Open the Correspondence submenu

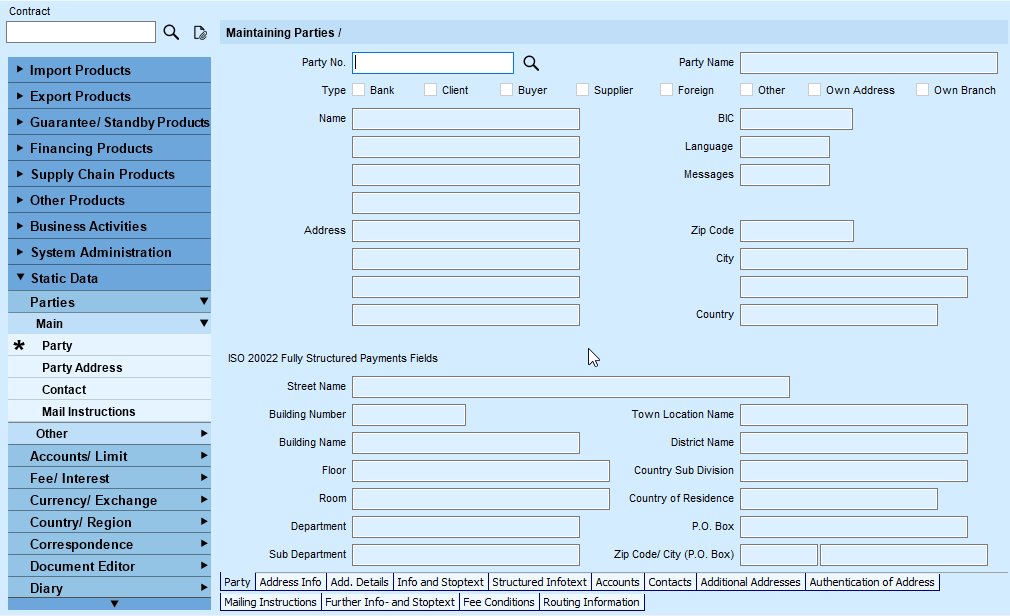click(x=110, y=544)
